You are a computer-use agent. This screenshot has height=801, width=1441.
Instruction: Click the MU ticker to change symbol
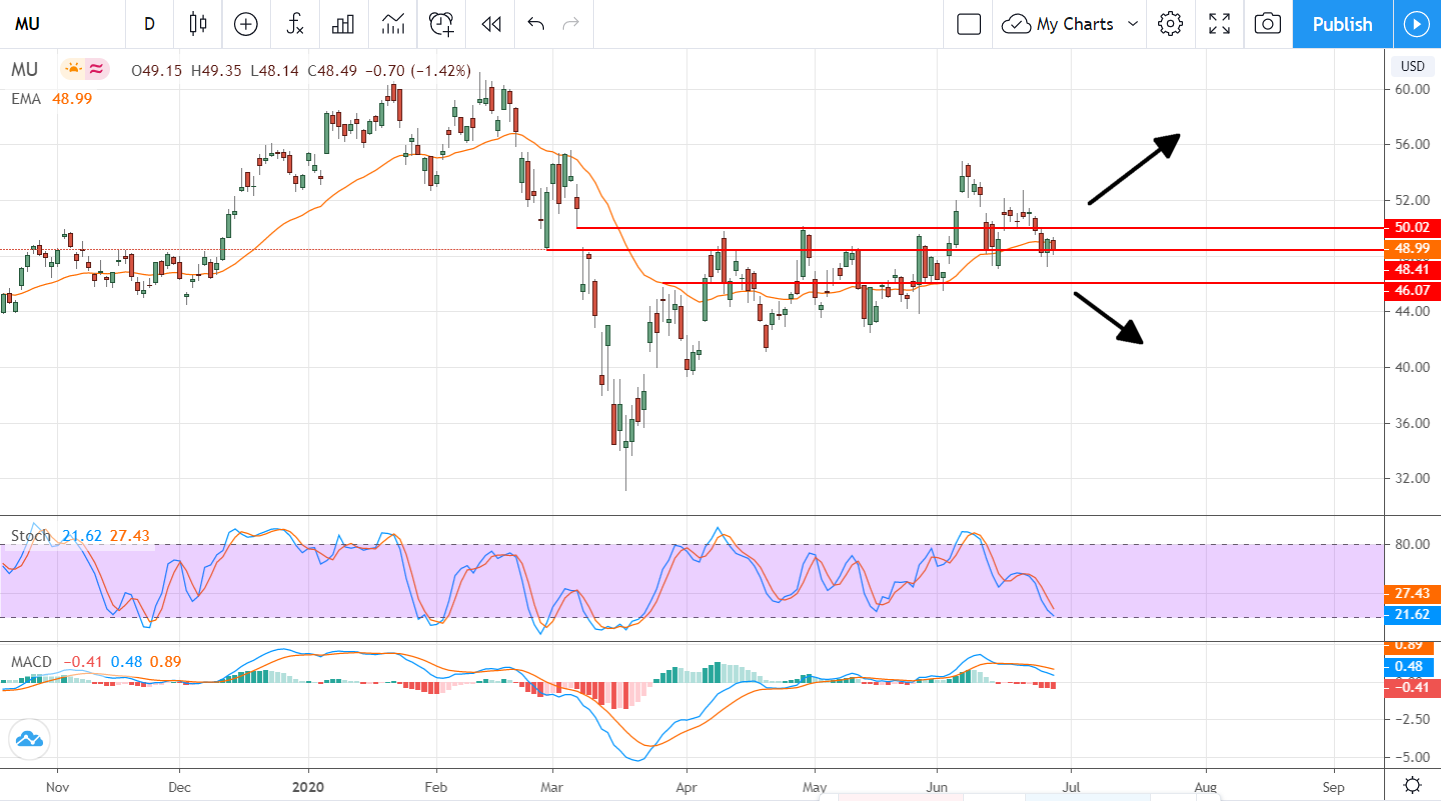[x=27, y=24]
